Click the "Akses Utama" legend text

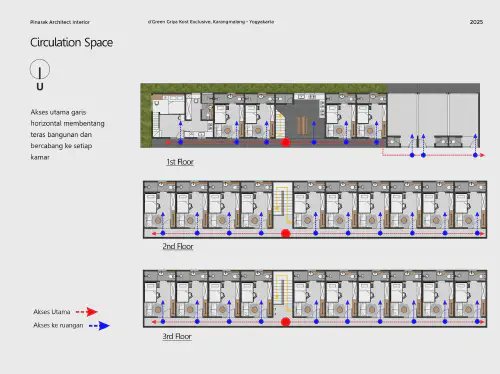click(x=52, y=312)
